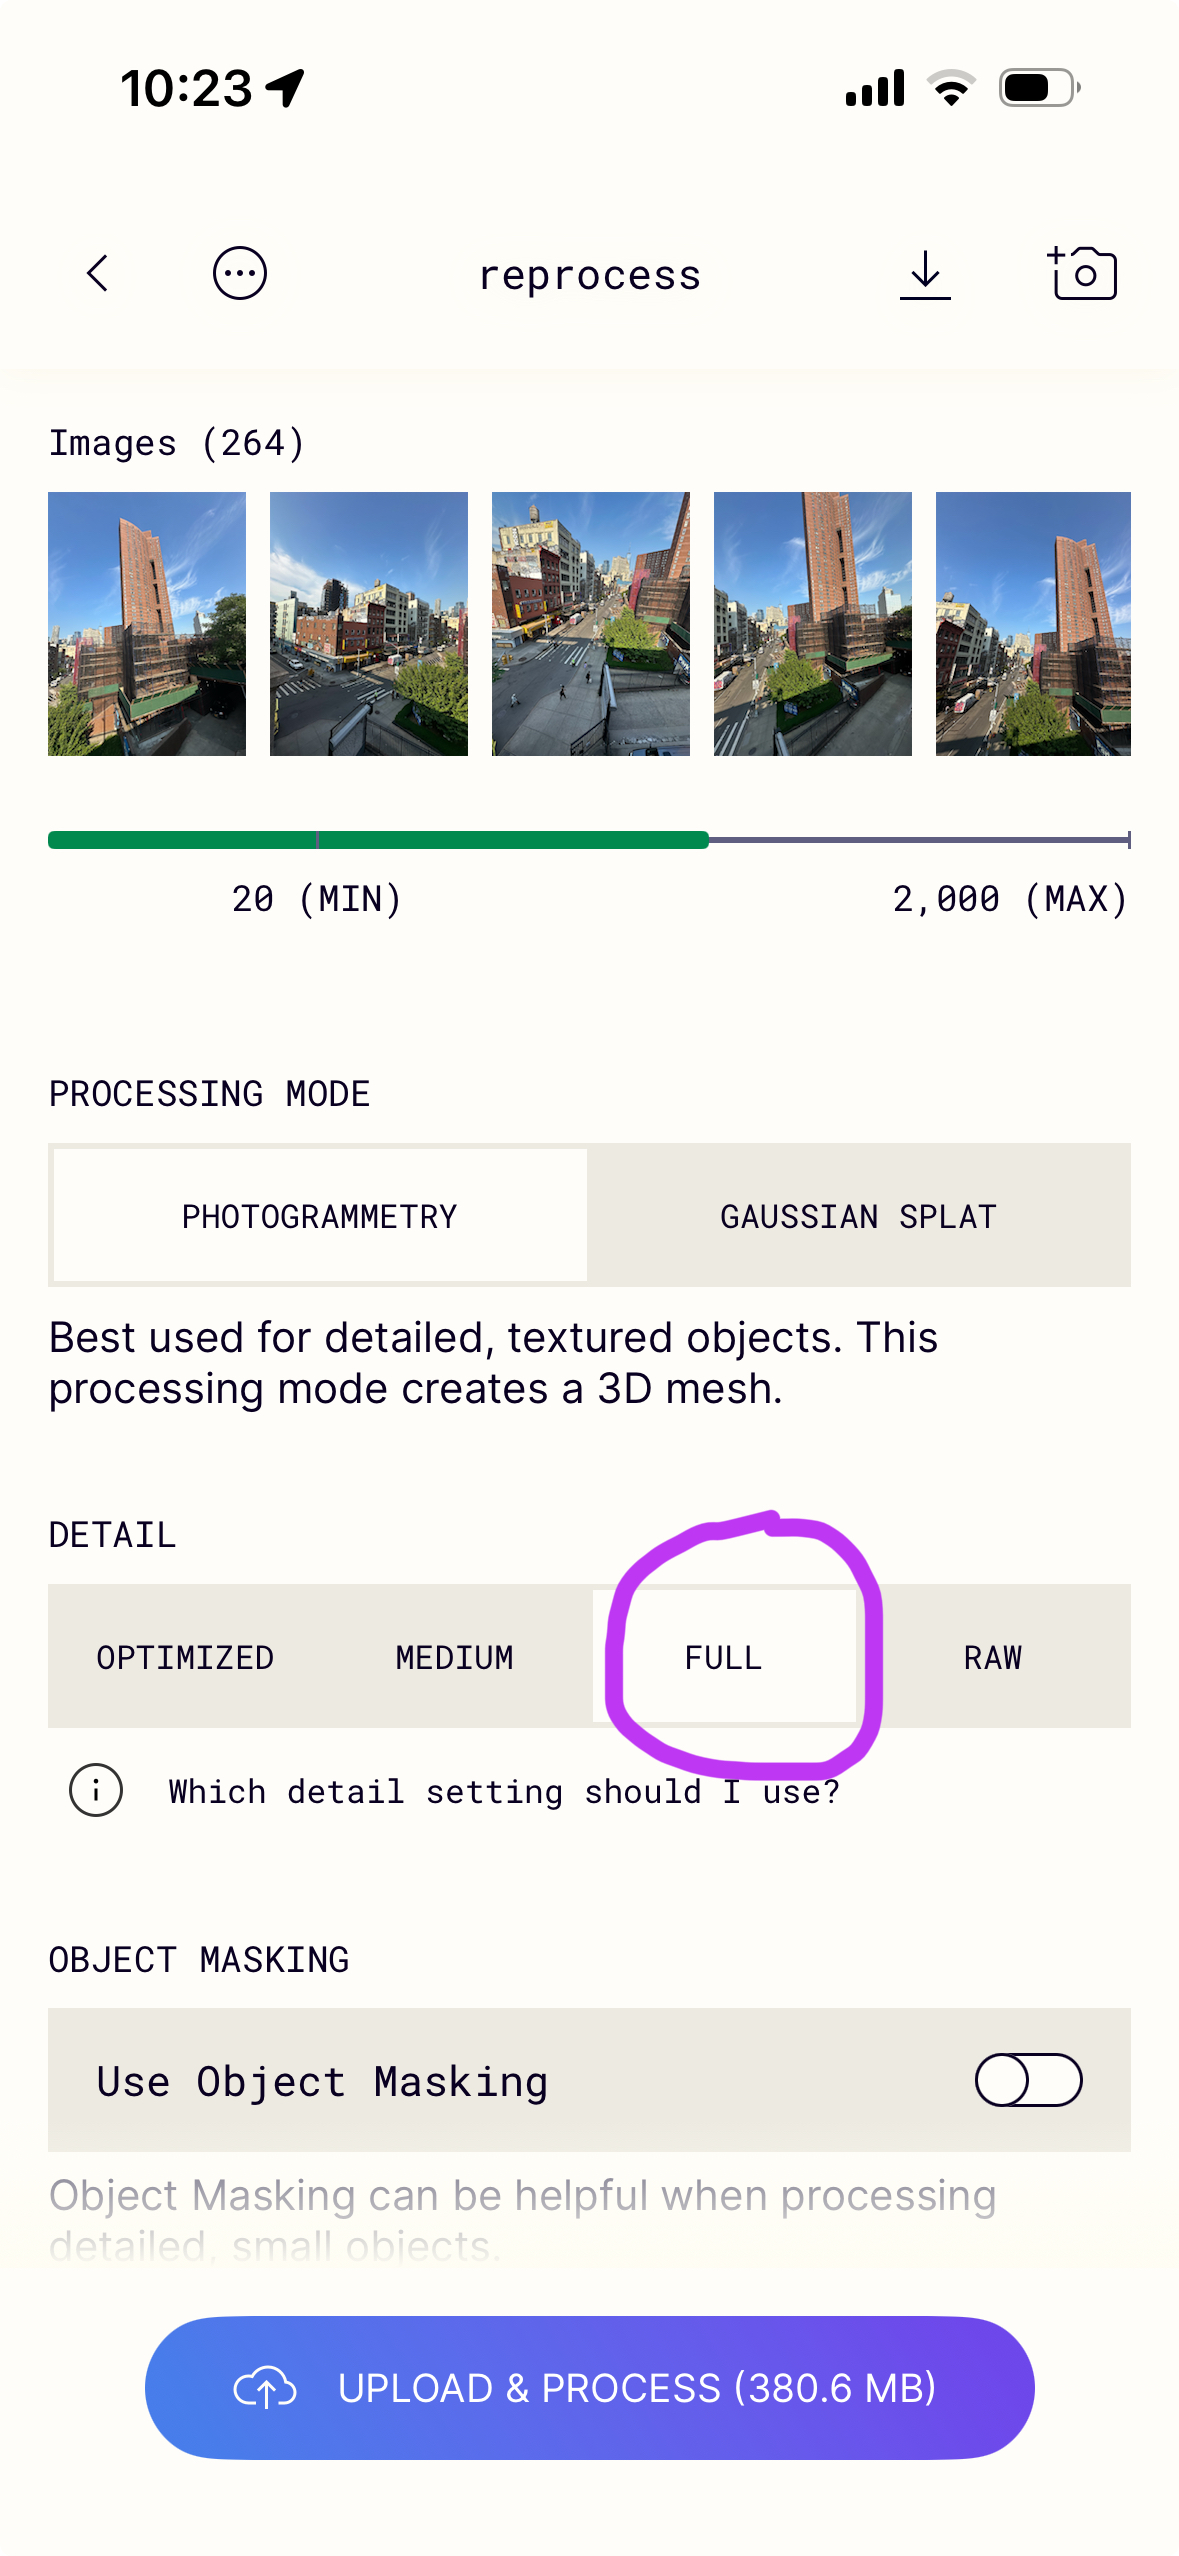Image resolution: width=1179 pixels, height=2556 pixels.
Task: Open 'Which detail setting should I use?' help
Action: 504,1791
